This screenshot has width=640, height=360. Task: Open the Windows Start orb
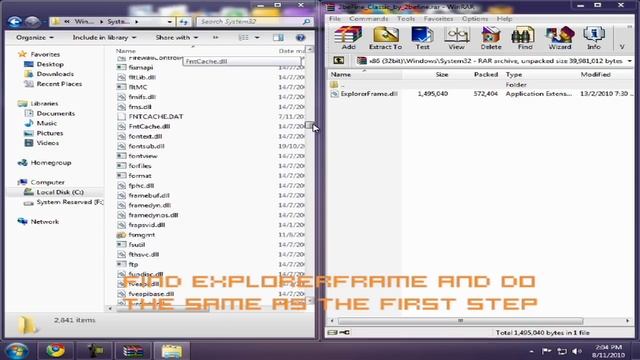coord(17,351)
